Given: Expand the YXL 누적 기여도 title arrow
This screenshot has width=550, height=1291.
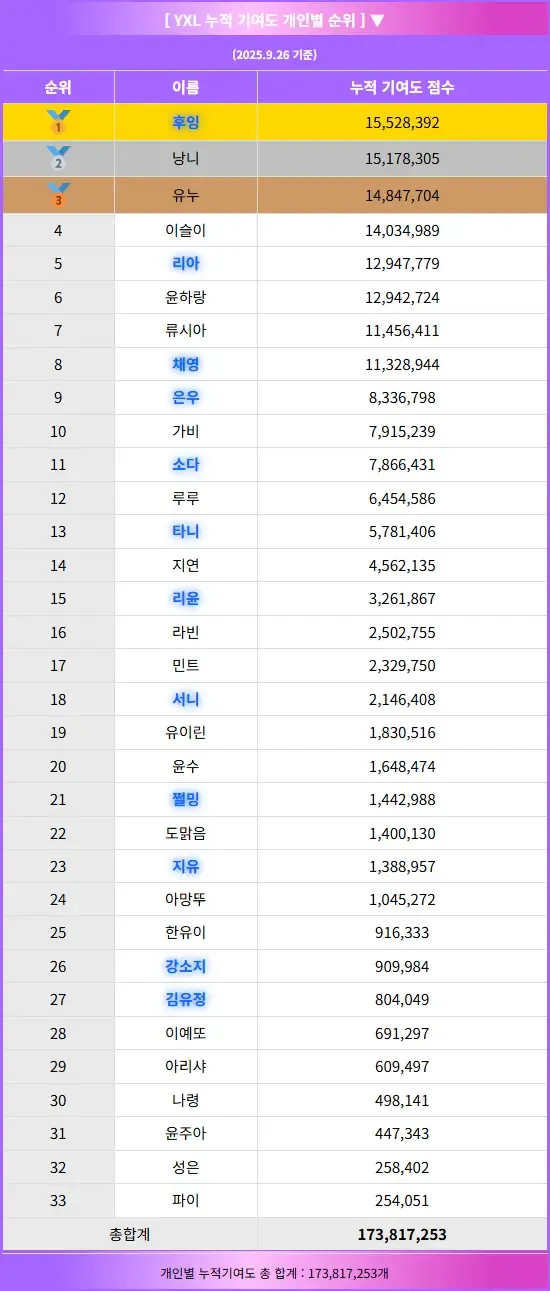Looking at the screenshot, I should (x=376, y=20).
